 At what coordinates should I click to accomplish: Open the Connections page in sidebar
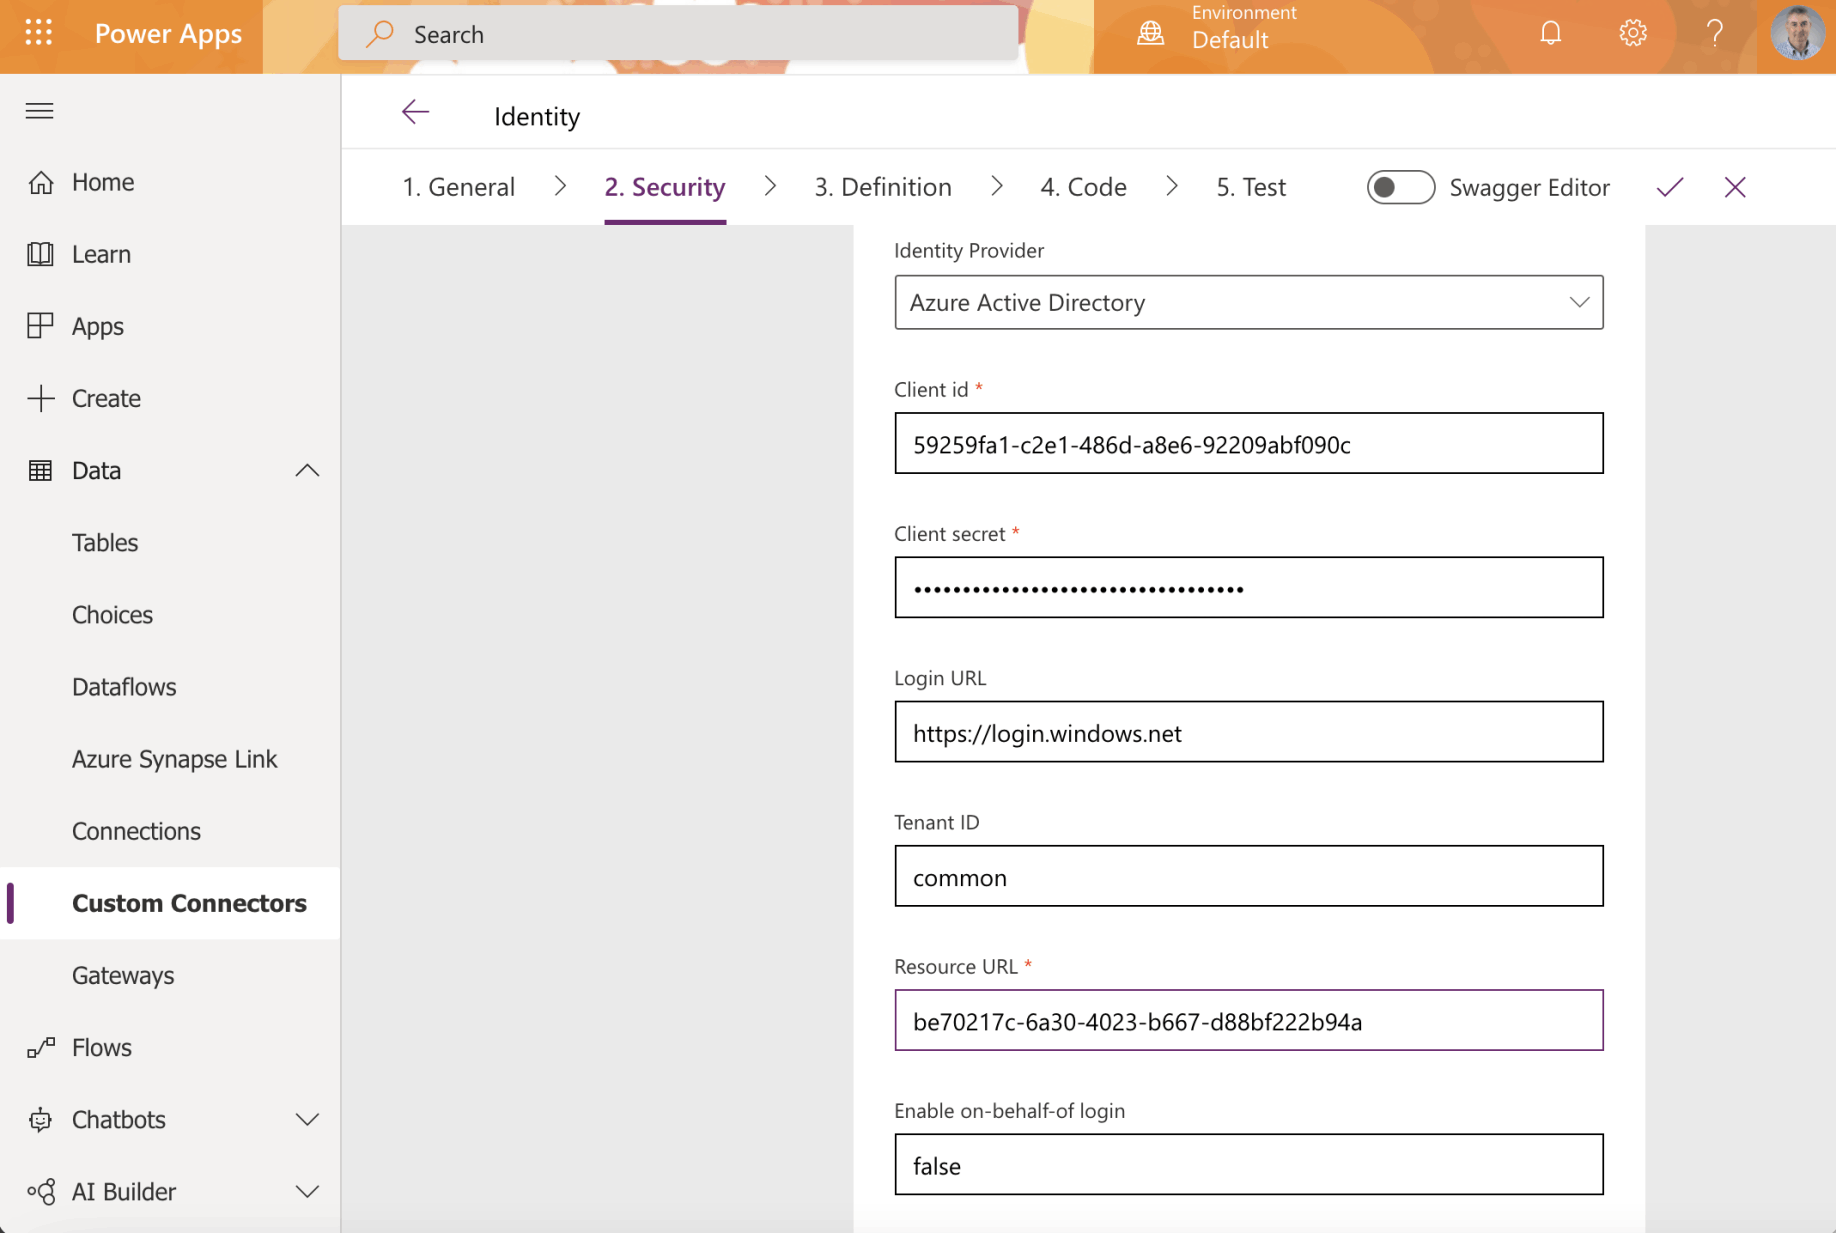pyautogui.click(x=136, y=831)
